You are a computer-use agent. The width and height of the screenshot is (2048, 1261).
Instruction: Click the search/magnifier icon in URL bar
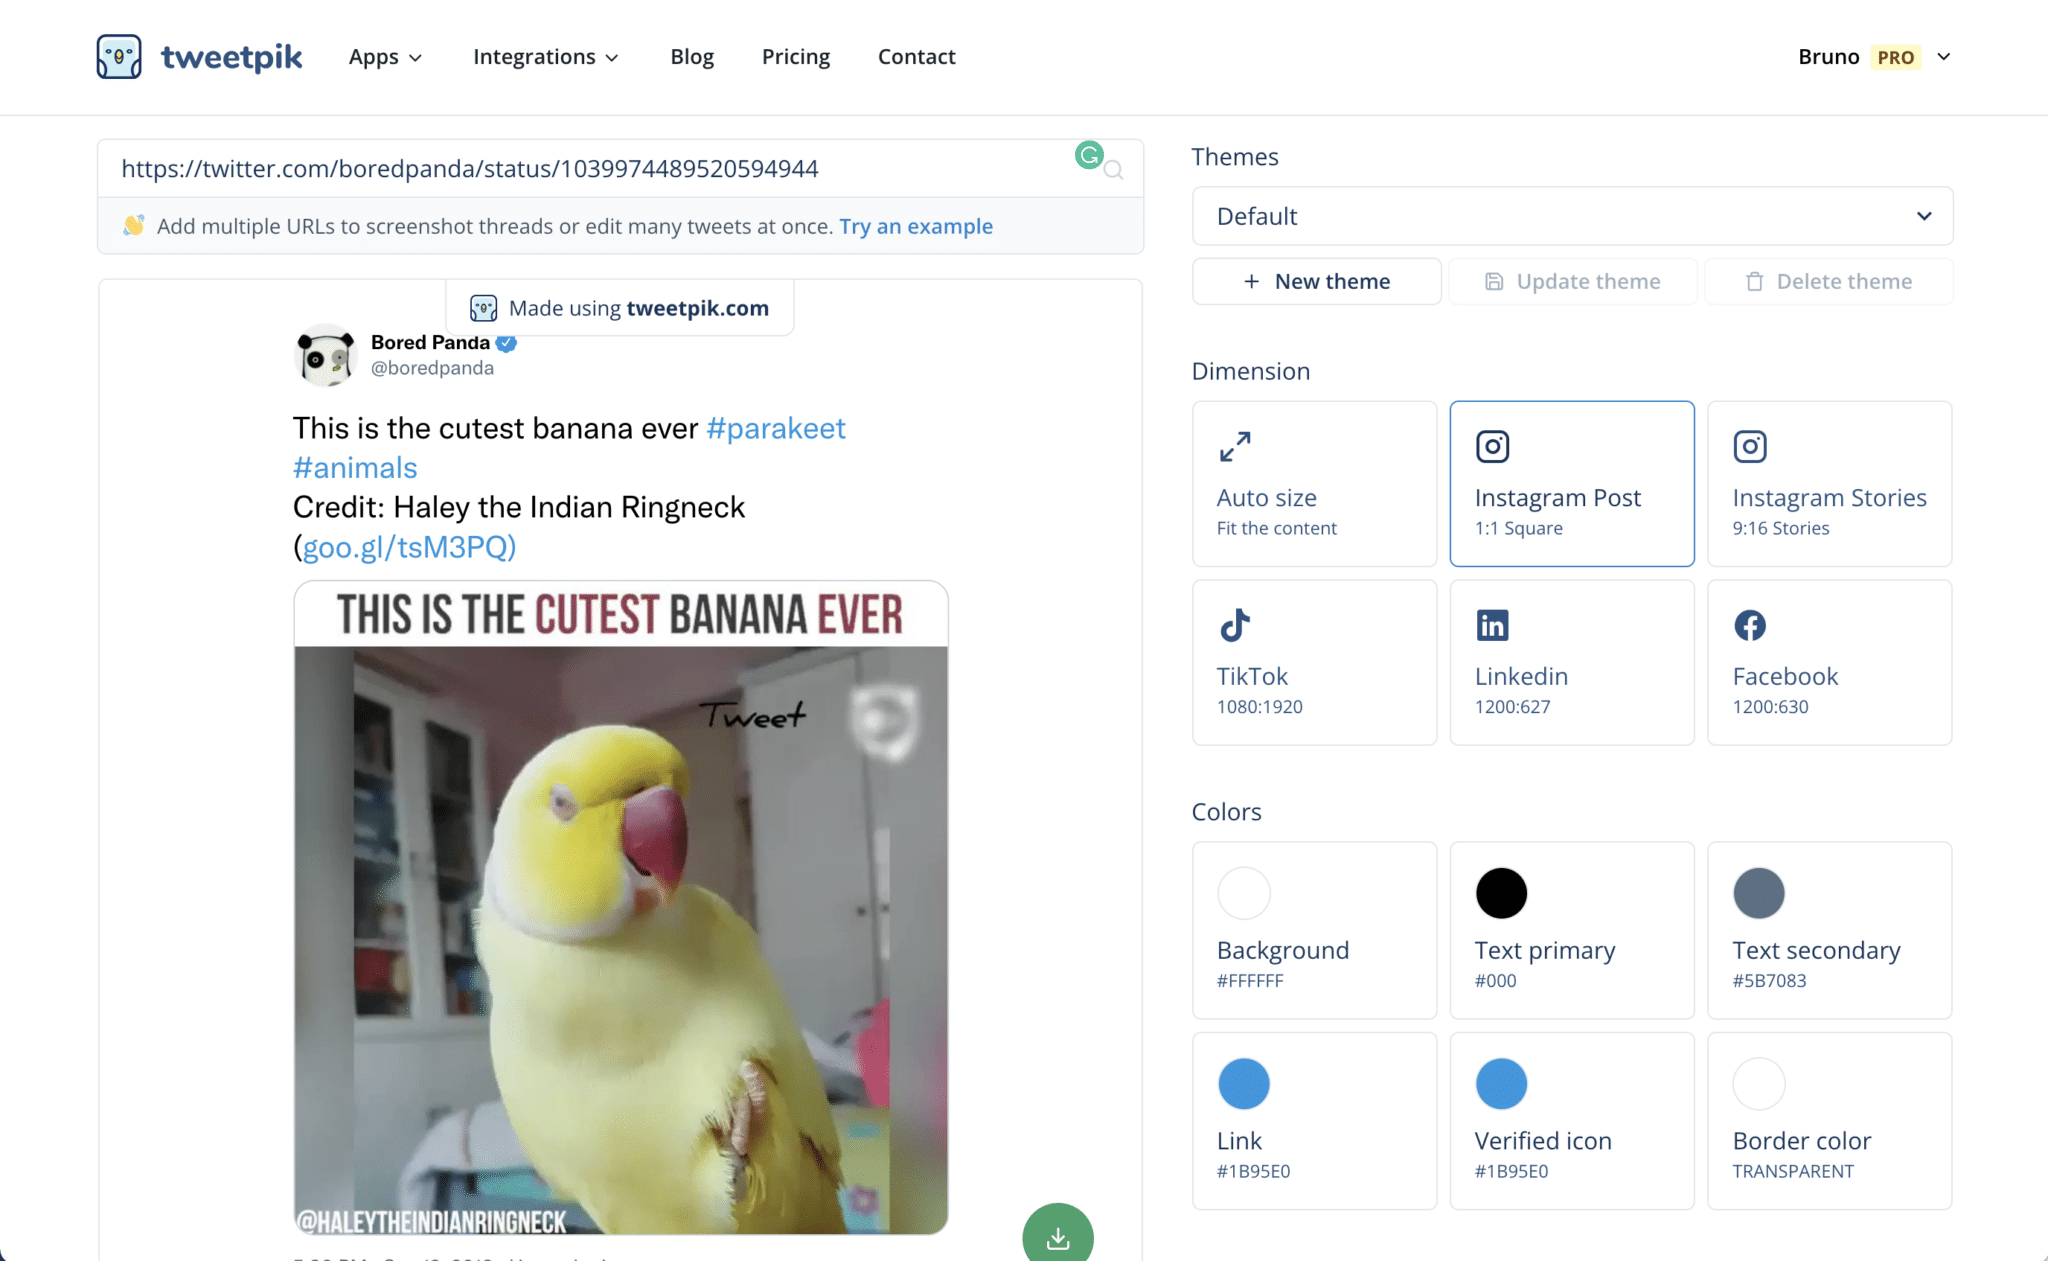click(x=1112, y=168)
